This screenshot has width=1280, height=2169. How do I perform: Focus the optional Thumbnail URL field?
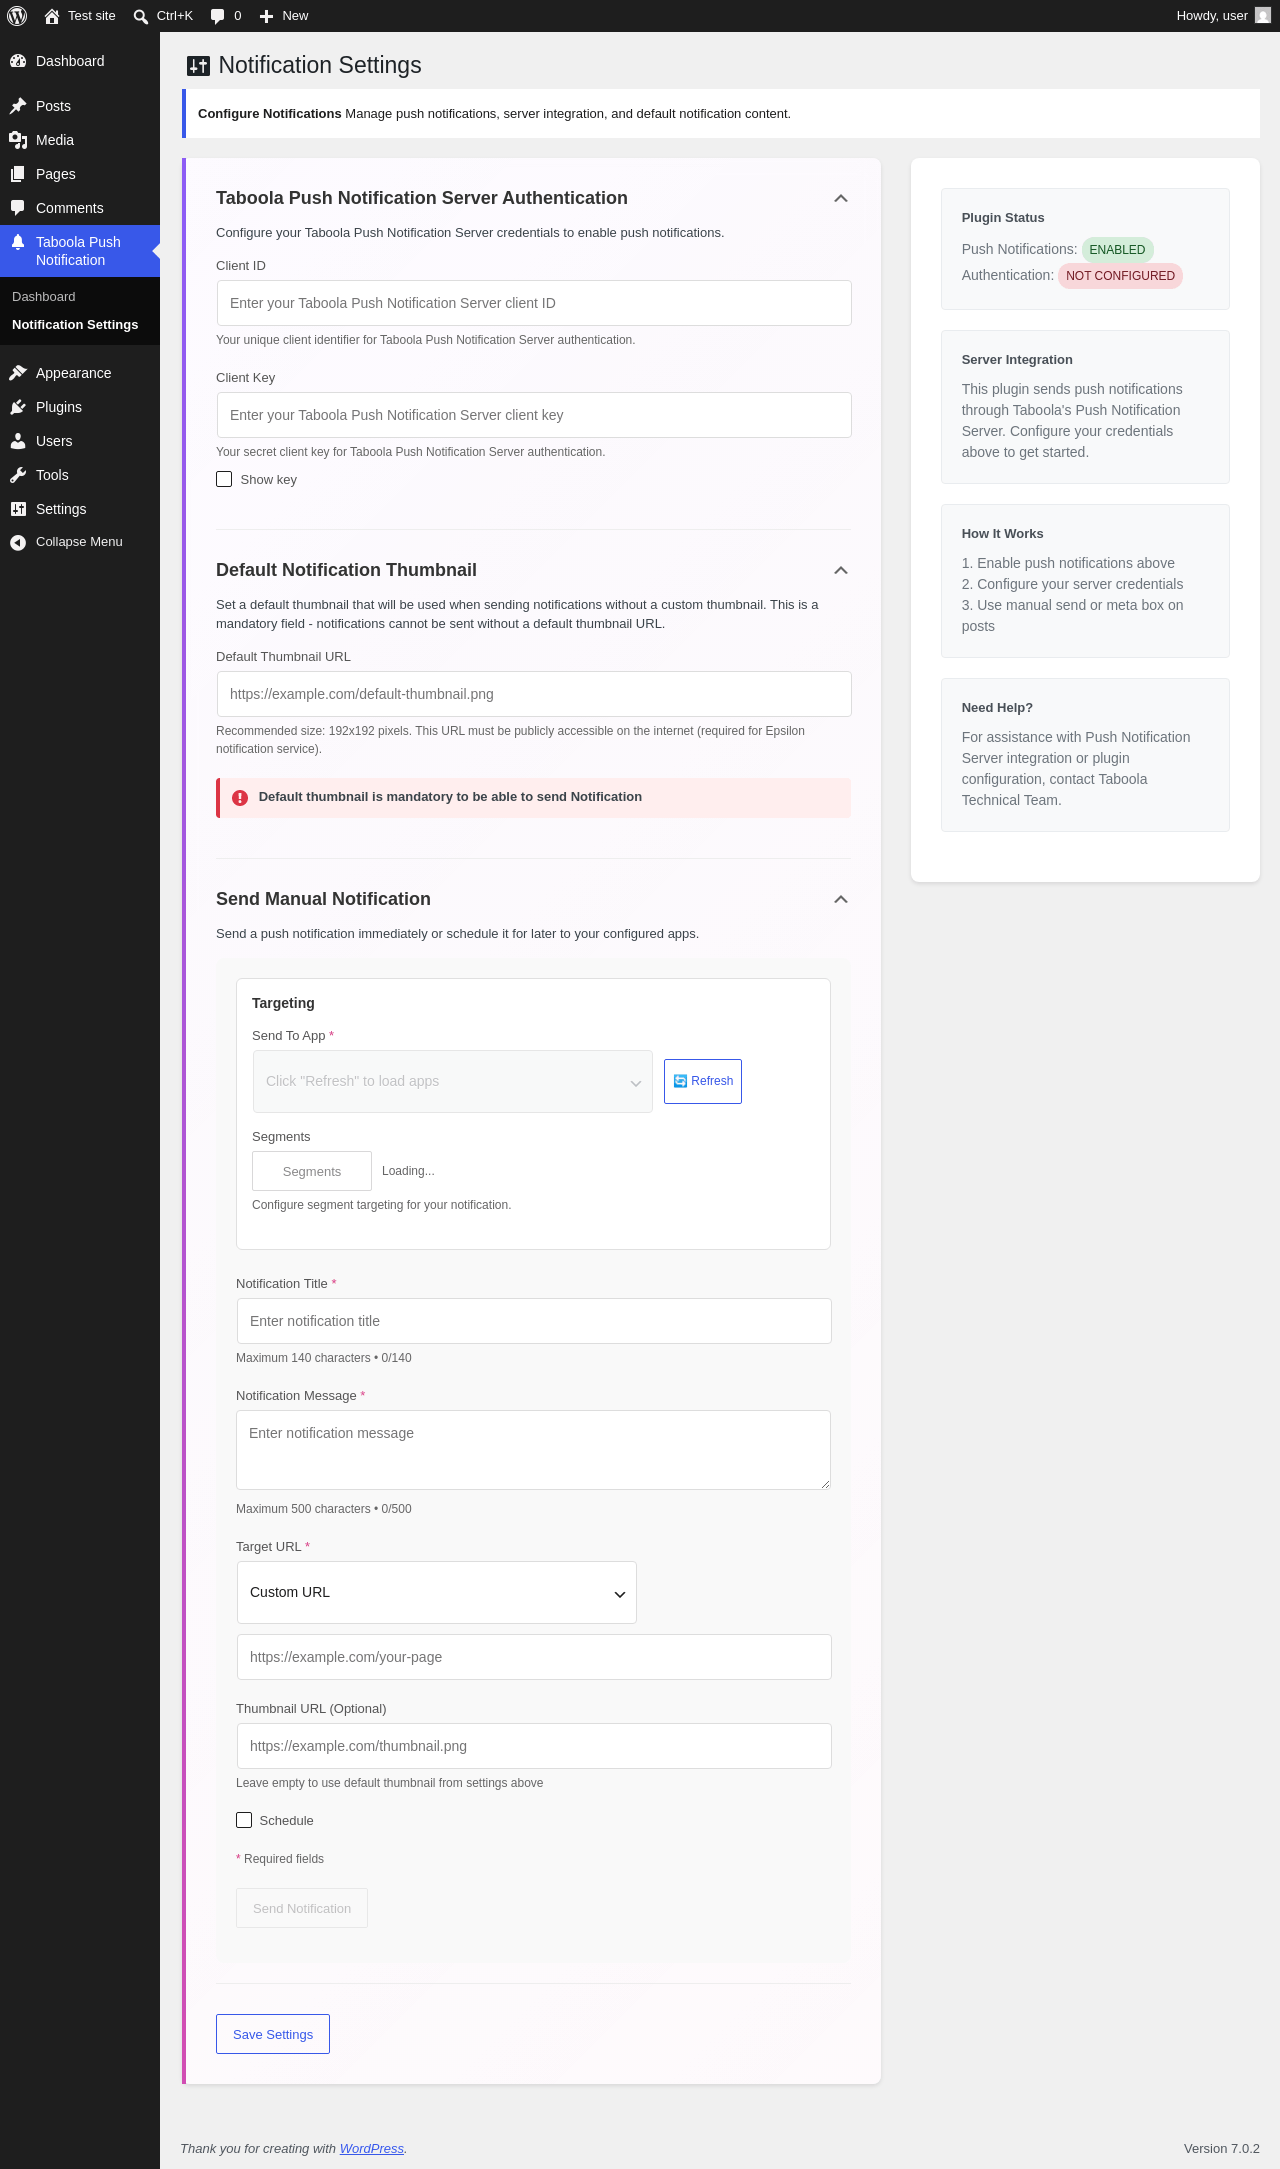coord(534,1746)
